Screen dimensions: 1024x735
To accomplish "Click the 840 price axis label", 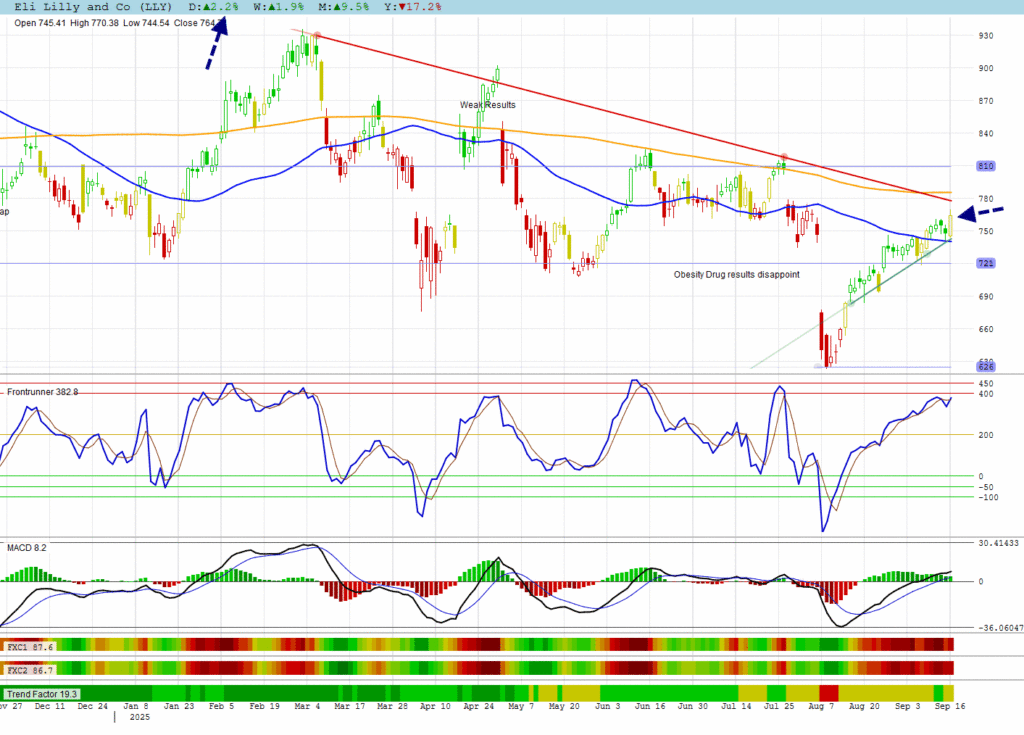I will tap(985, 133).
